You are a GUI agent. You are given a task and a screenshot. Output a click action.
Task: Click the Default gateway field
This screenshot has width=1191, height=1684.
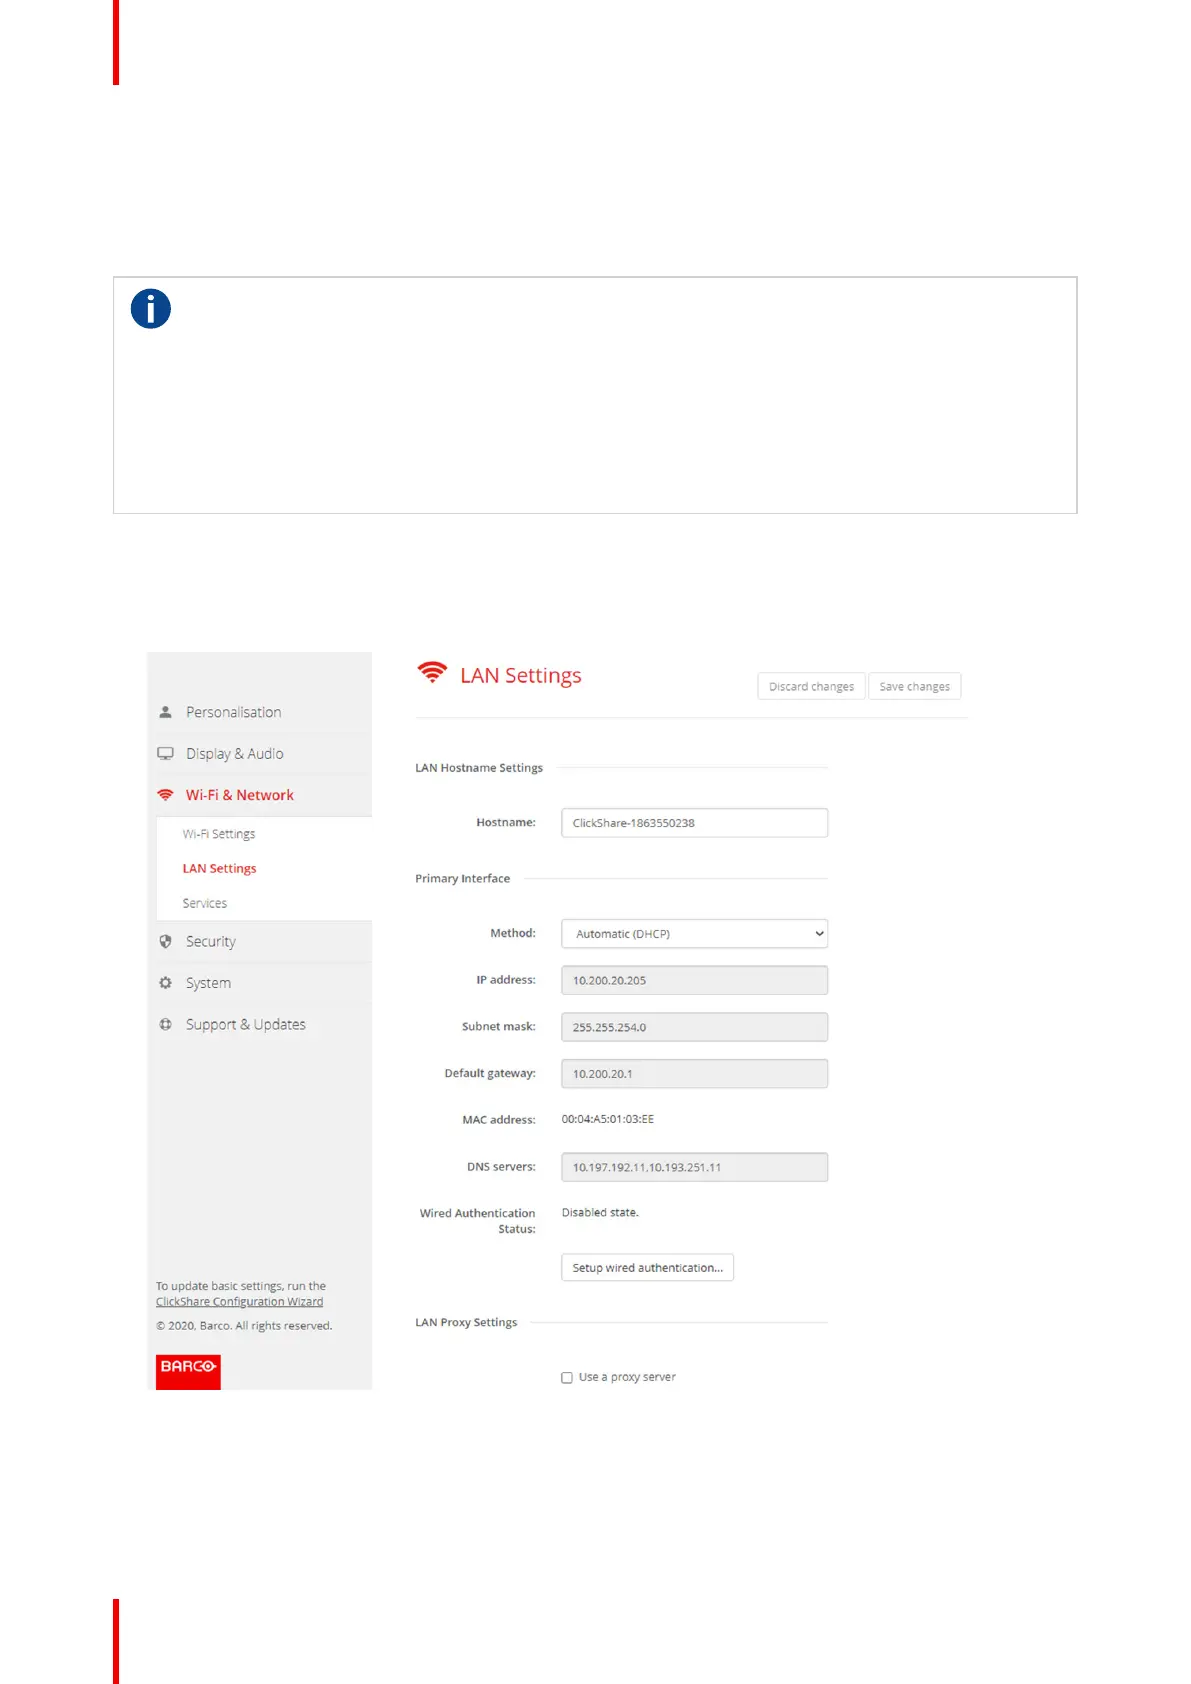coord(694,1074)
